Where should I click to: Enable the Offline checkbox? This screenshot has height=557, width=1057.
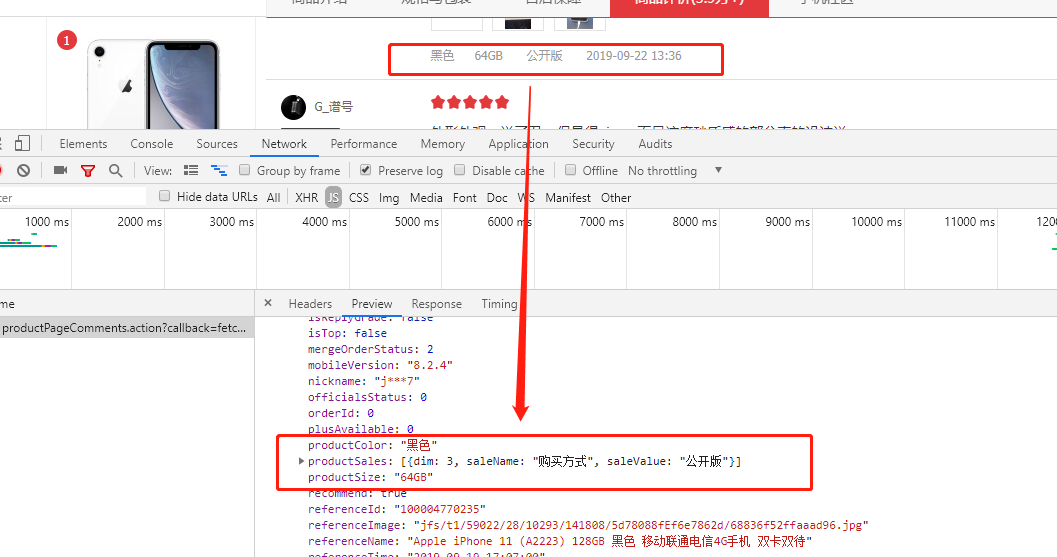pos(570,170)
